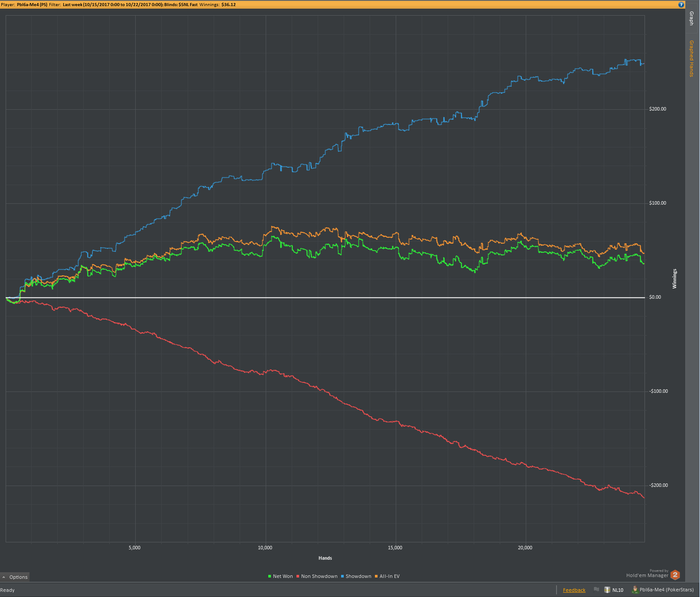Click the NL10 status bar label
This screenshot has width=700, height=597.
pyautogui.click(x=618, y=590)
